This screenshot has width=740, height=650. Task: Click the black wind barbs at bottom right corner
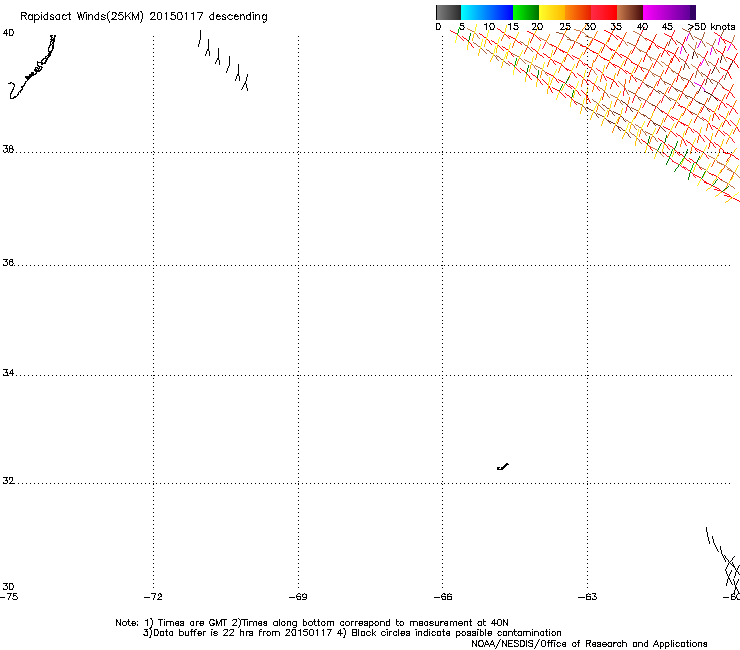[x=723, y=562]
